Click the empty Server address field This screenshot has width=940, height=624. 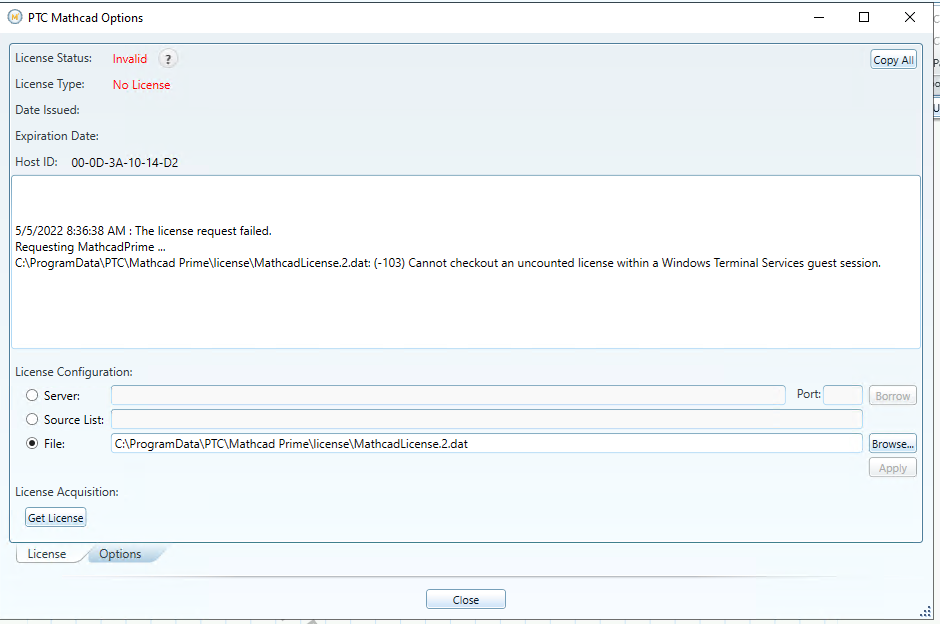coord(447,394)
